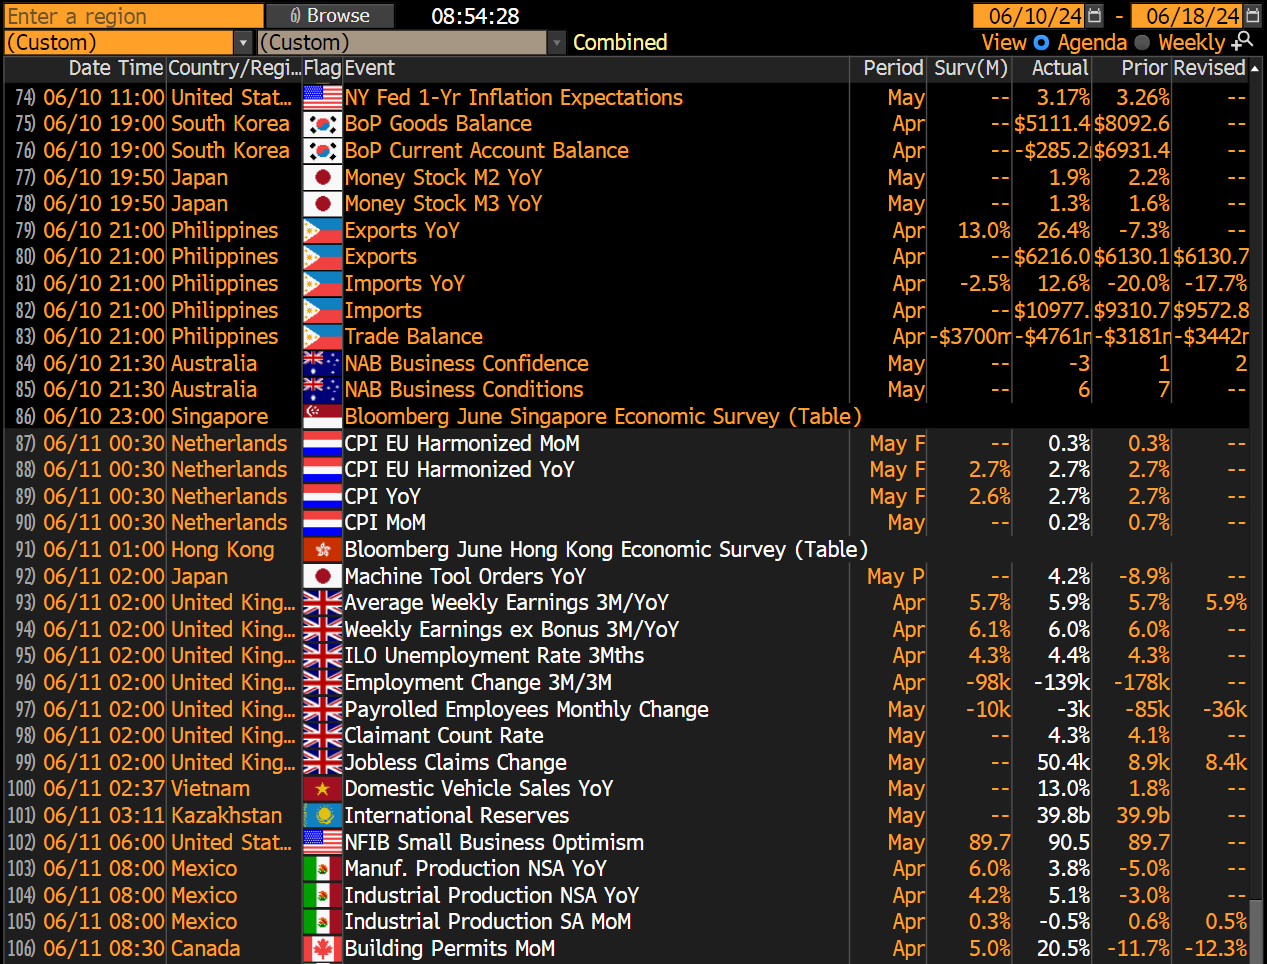The image size is (1267, 964).
Task: Click the Japan flag beside Money Stock M3 YoY
Action: coord(322,203)
